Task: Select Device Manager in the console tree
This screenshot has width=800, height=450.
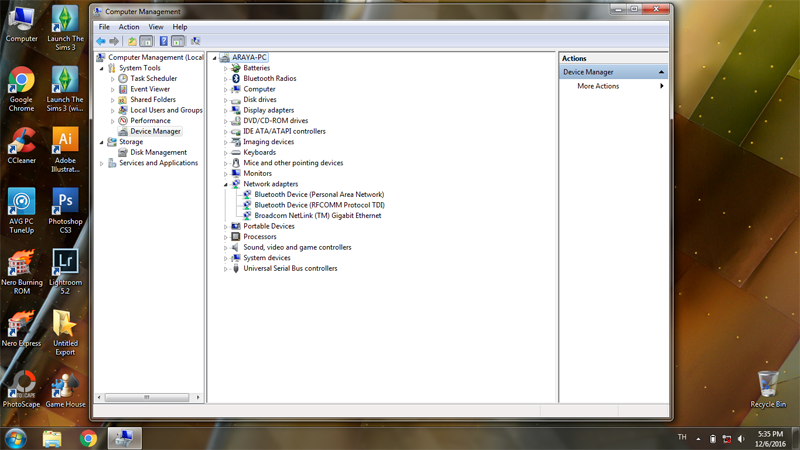Action: coord(156,131)
